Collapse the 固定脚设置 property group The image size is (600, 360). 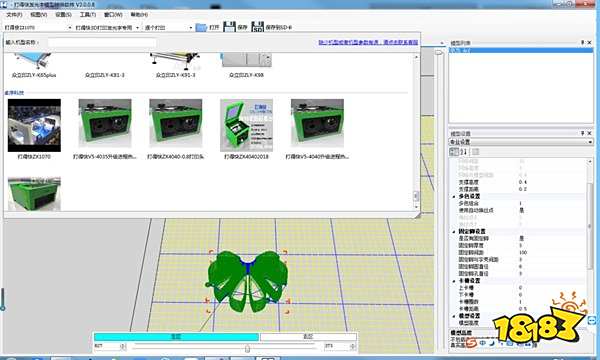coord(454,231)
